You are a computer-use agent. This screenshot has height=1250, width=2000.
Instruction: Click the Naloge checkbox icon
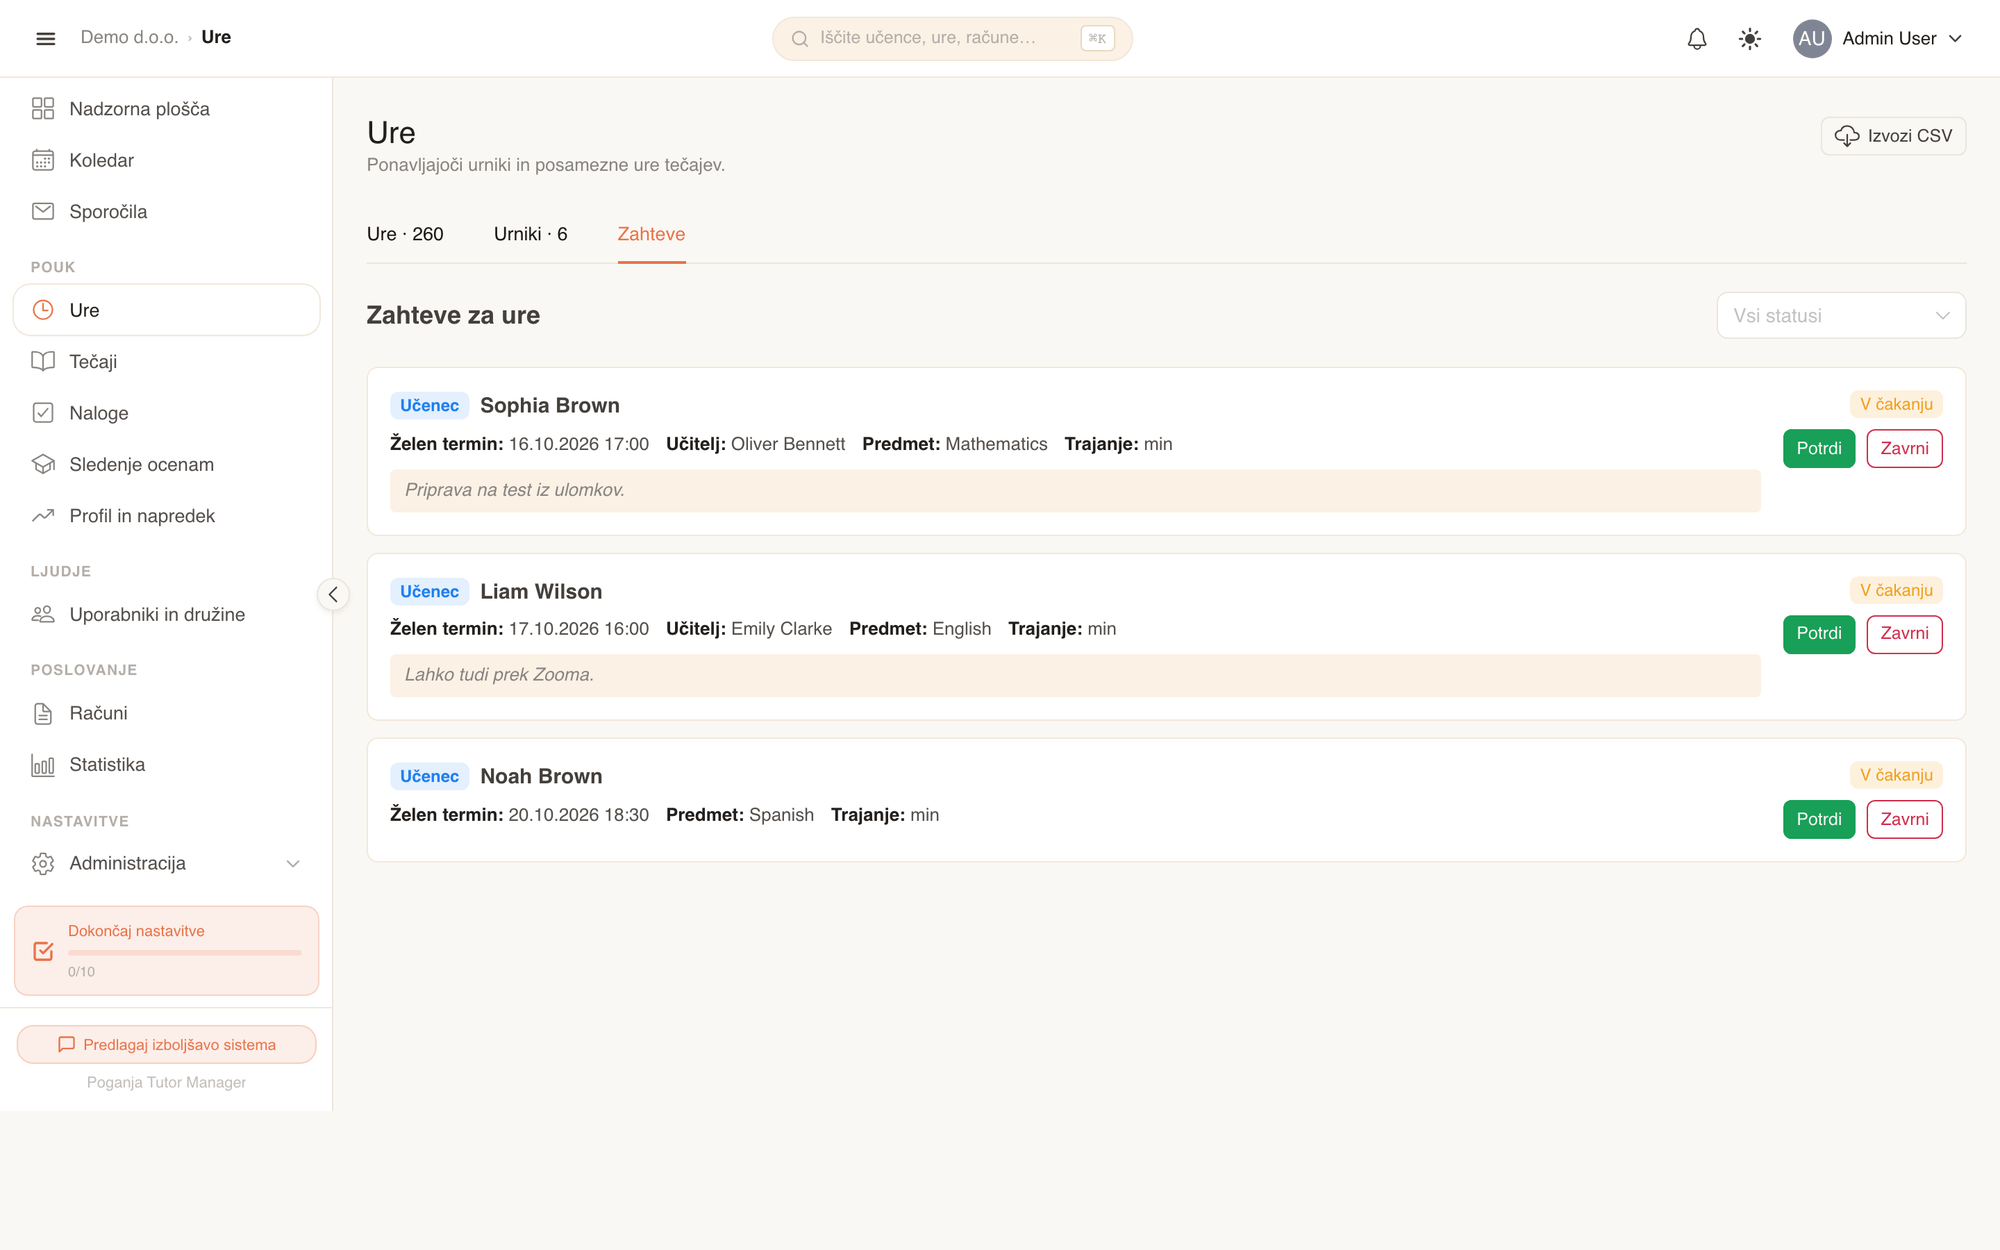(x=43, y=413)
